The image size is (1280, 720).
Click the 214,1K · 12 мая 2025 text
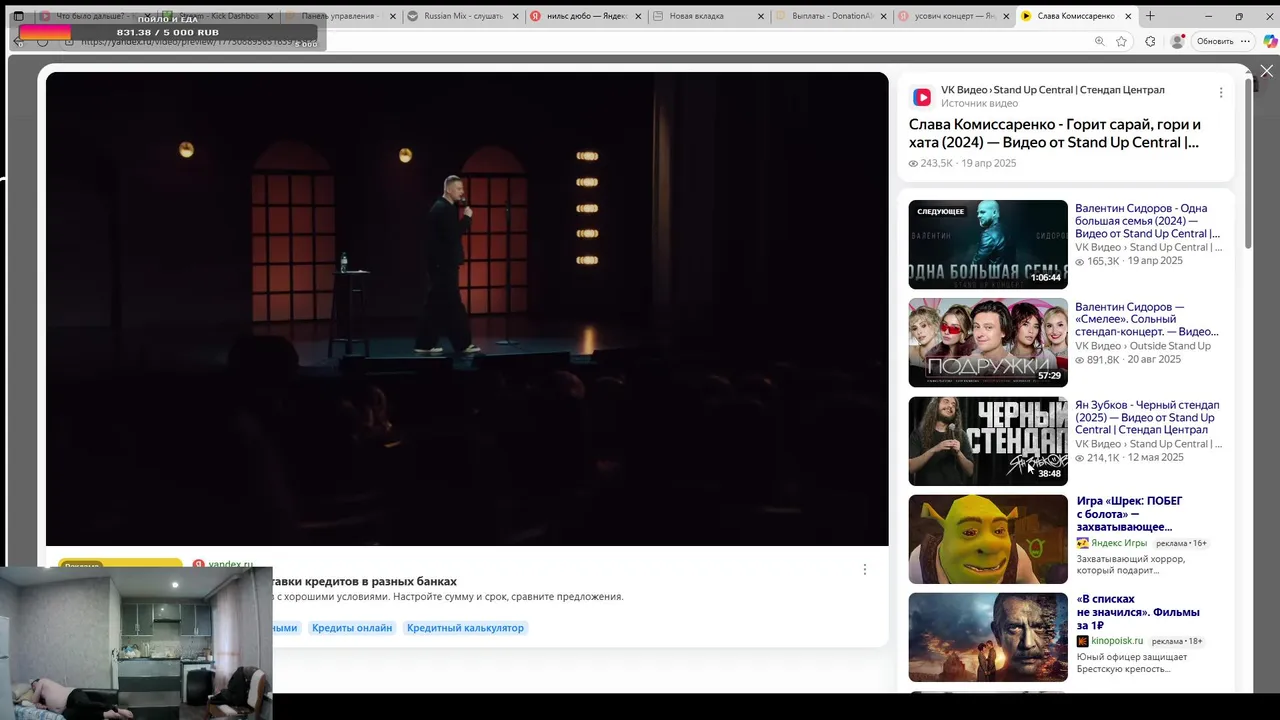pyautogui.click(x=1135, y=458)
